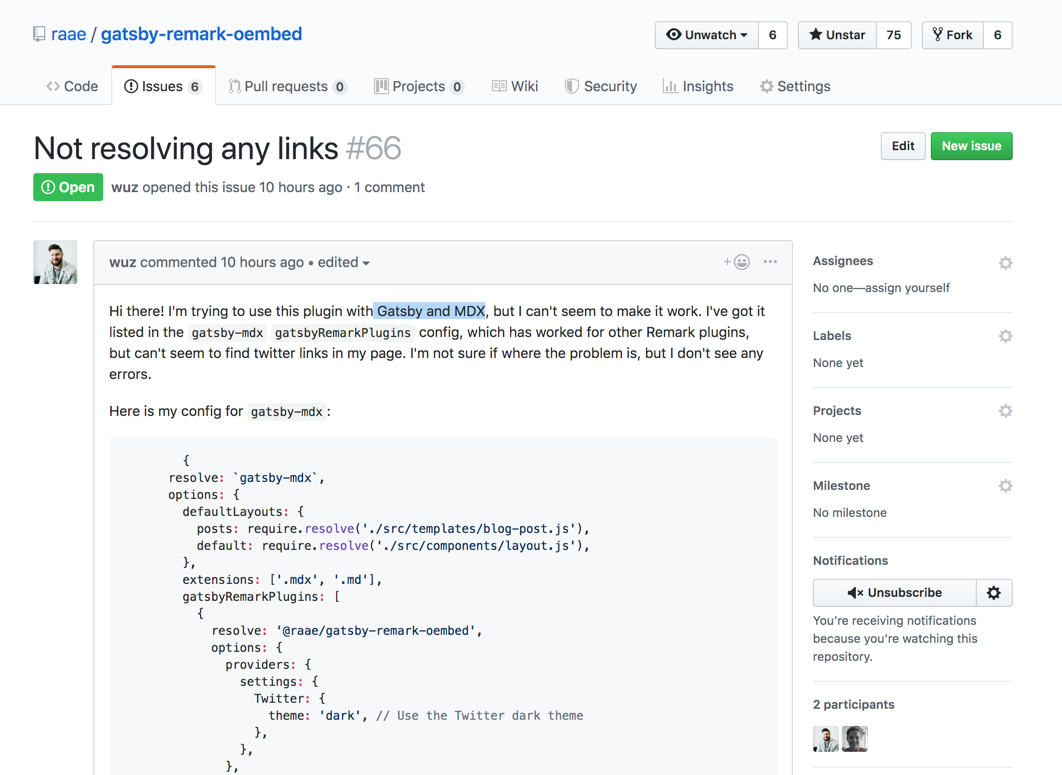The width and height of the screenshot is (1062, 775).
Task: Add a reaction with the smiley icon
Action: [x=736, y=261]
